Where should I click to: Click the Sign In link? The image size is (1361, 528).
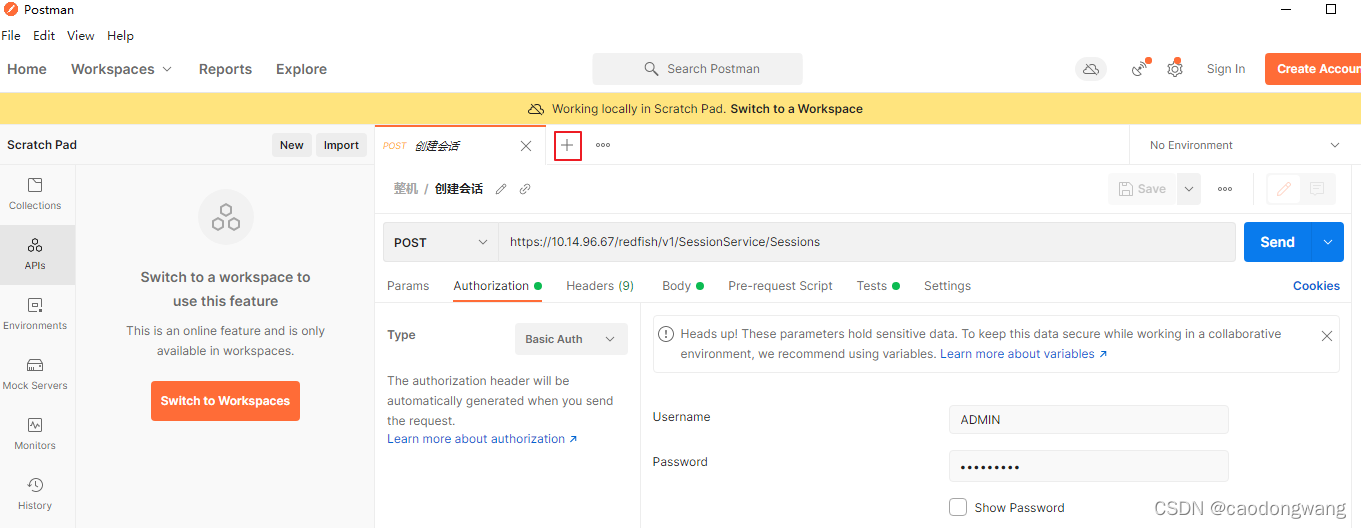pyautogui.click(x=1226, y=69)
